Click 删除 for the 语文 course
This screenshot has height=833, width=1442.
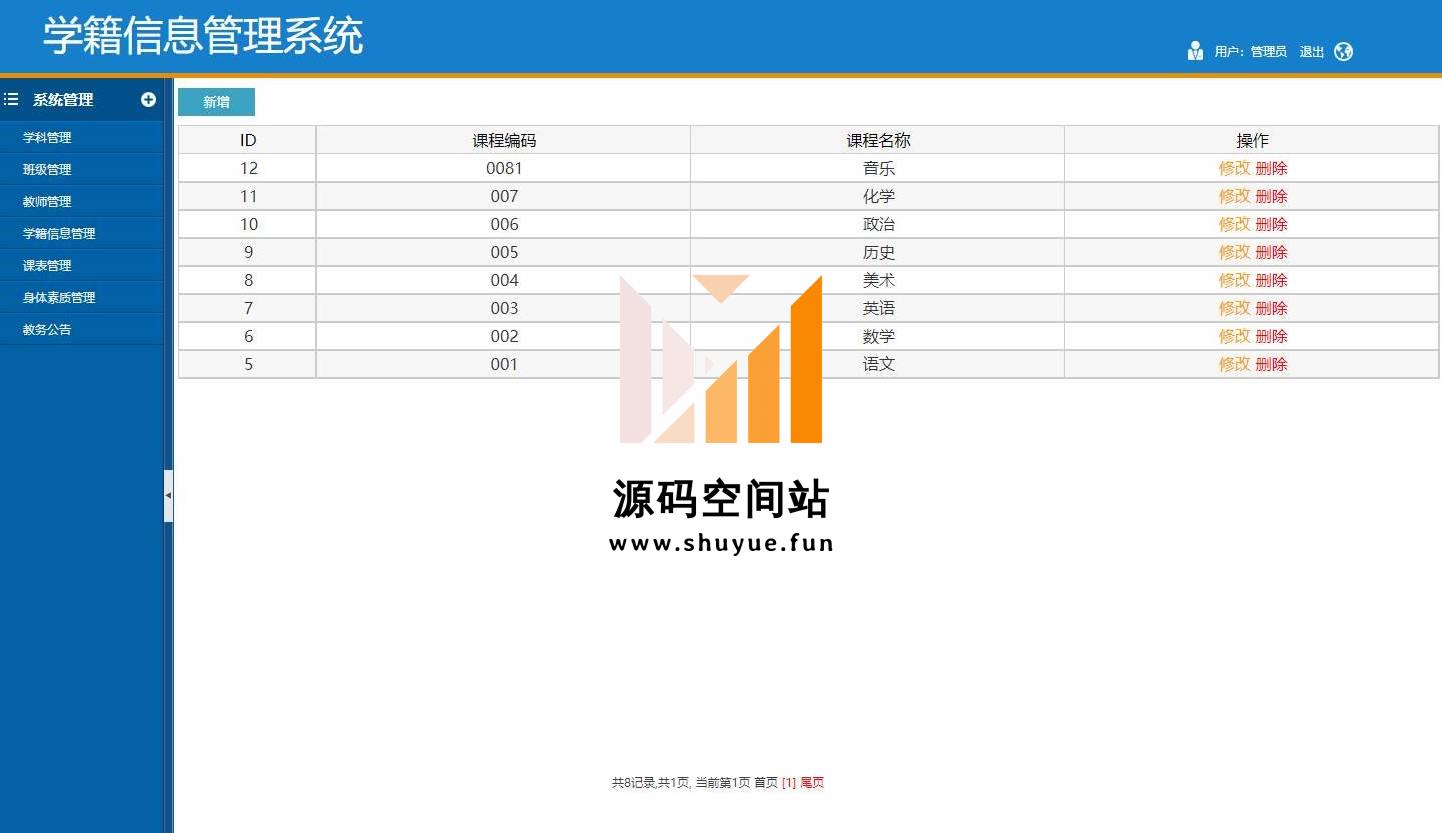pos(1271,364)
